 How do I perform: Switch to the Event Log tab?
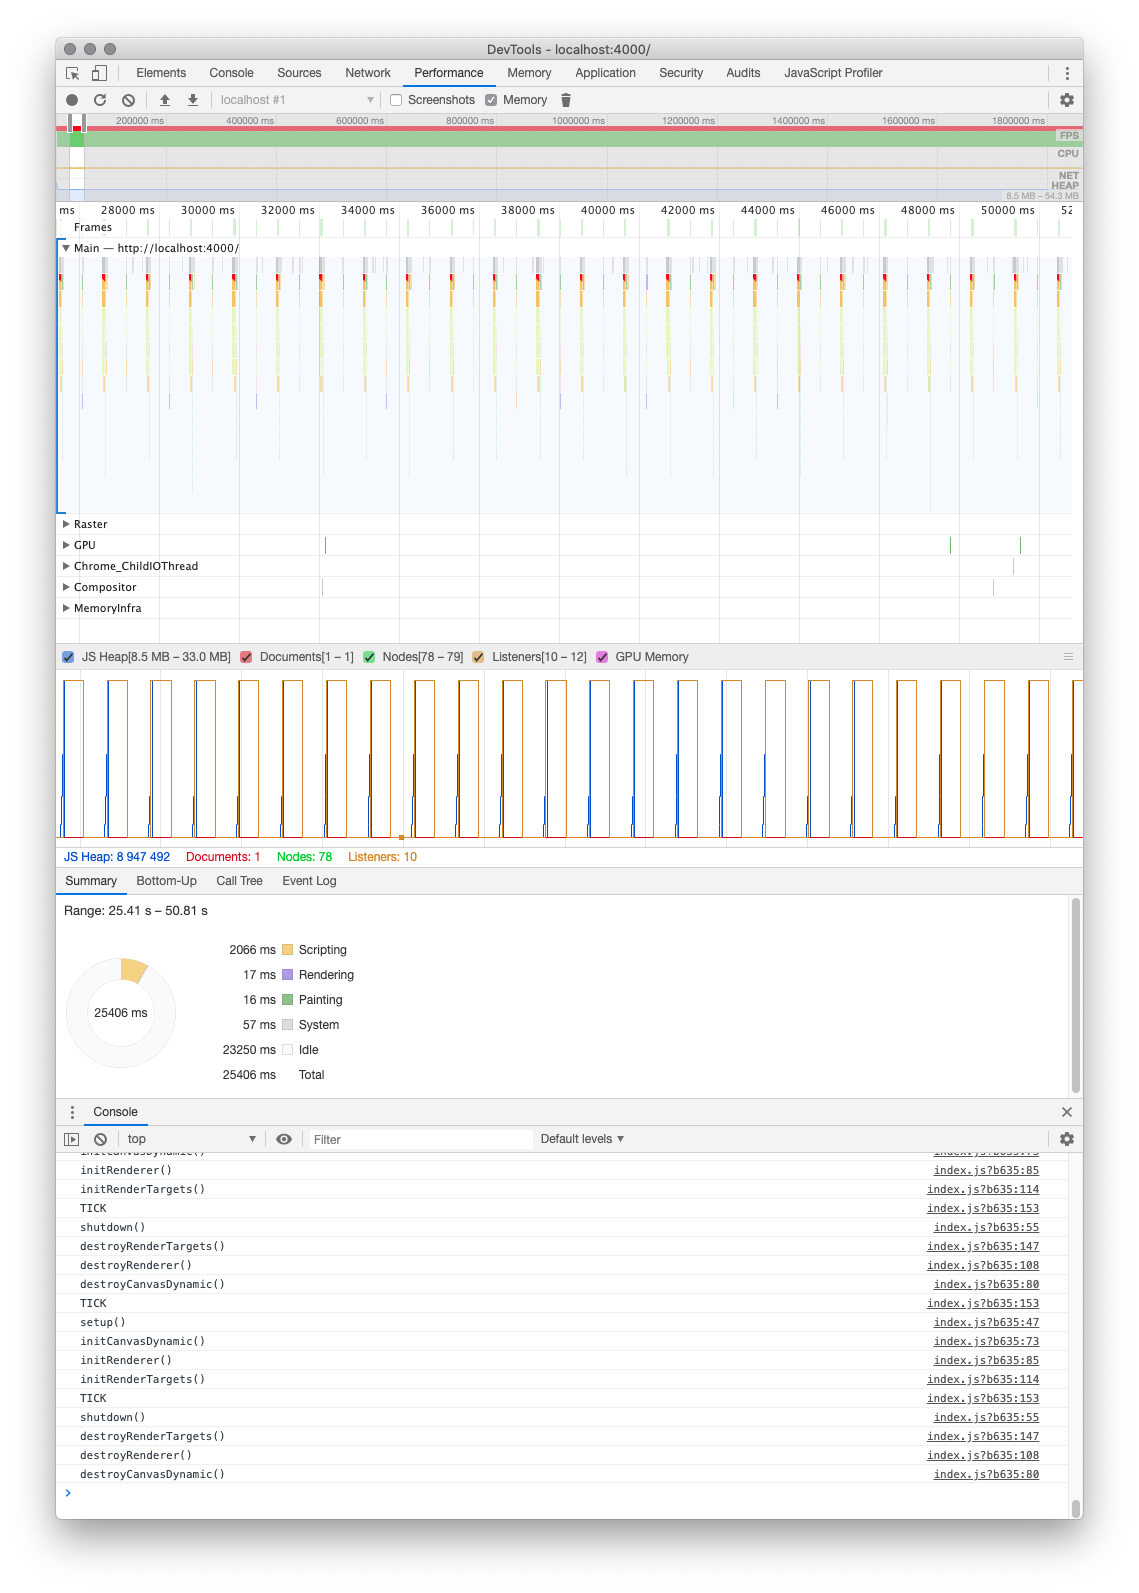click(x=309, y=881)
